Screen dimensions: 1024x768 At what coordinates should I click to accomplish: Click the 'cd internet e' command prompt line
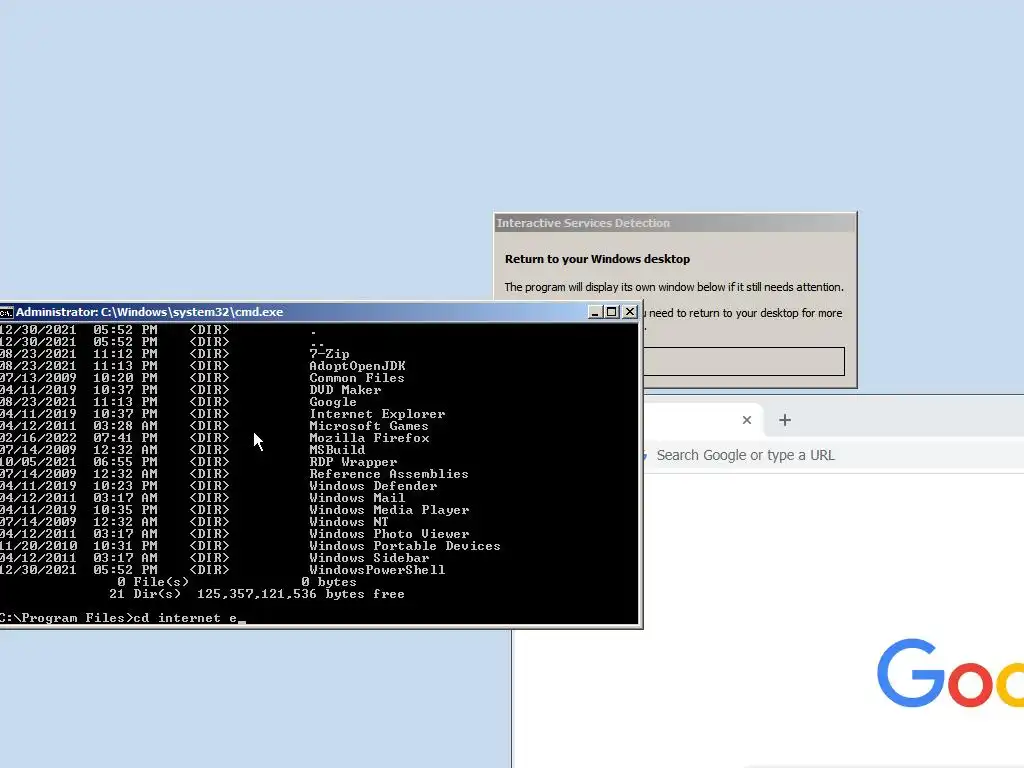pyautogui.click(x=123, y=618)
